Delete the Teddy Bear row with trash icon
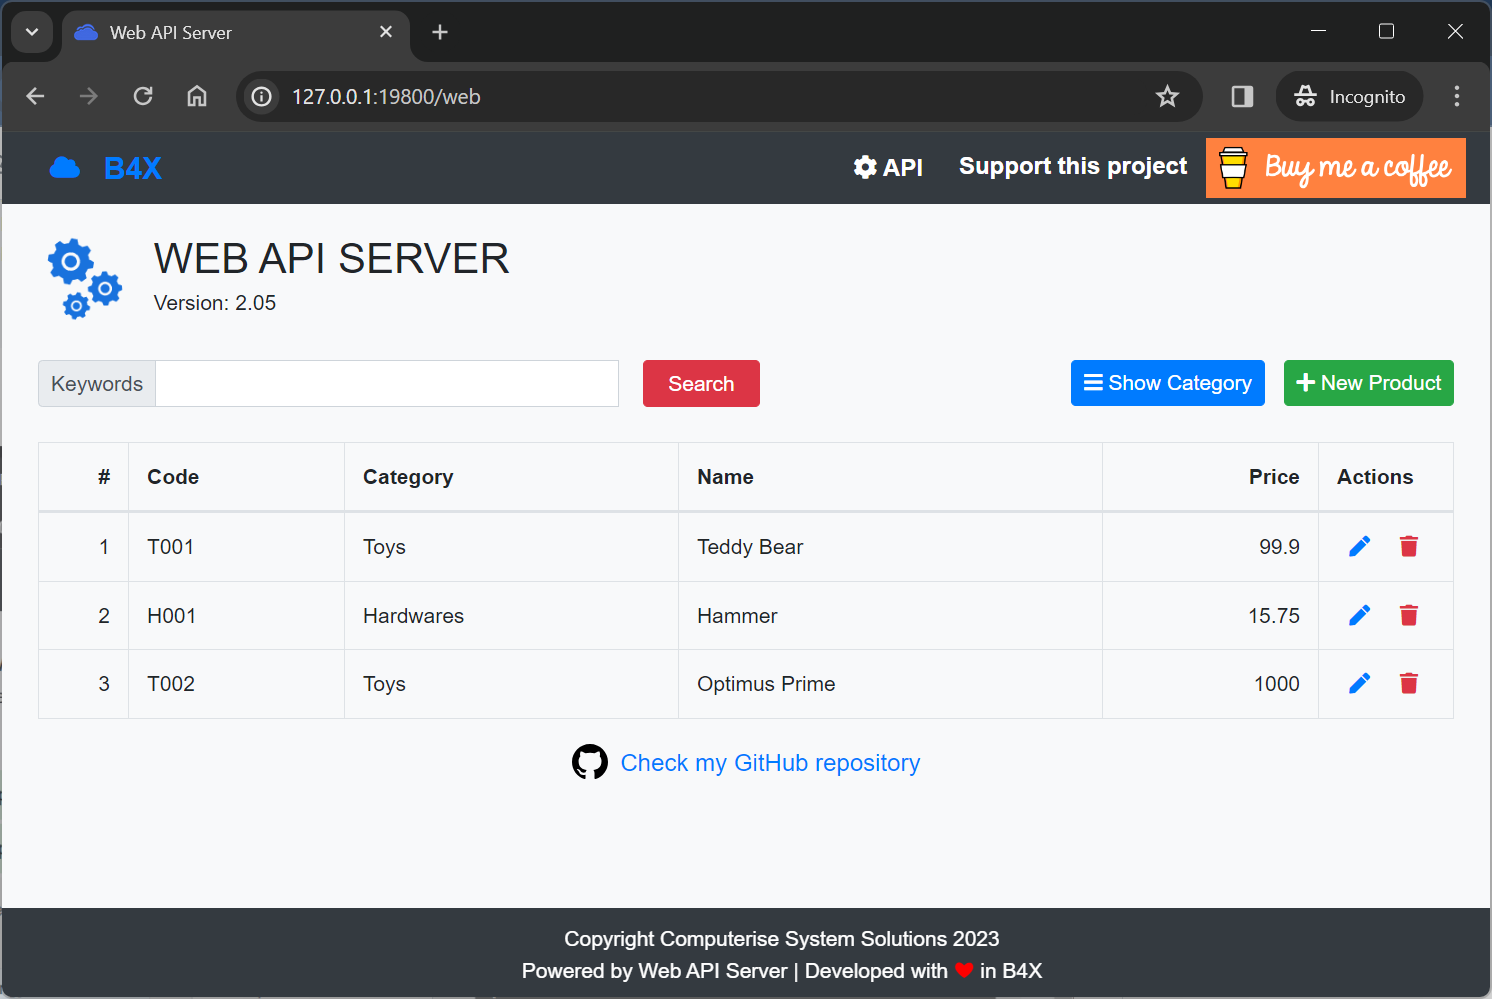Screen dimensions: 1492x999 (x=1409, y=546)
